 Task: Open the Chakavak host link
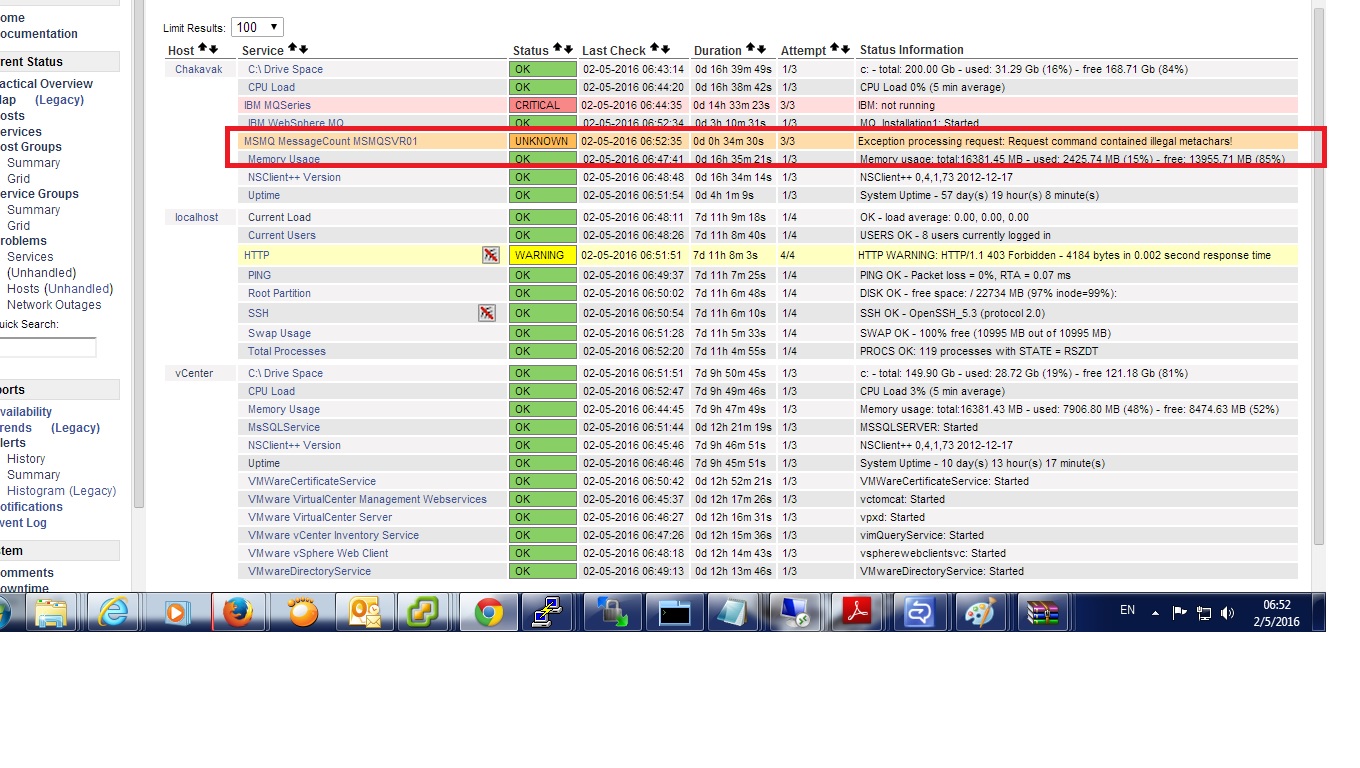pyautogui.click(x=199, y=69)
